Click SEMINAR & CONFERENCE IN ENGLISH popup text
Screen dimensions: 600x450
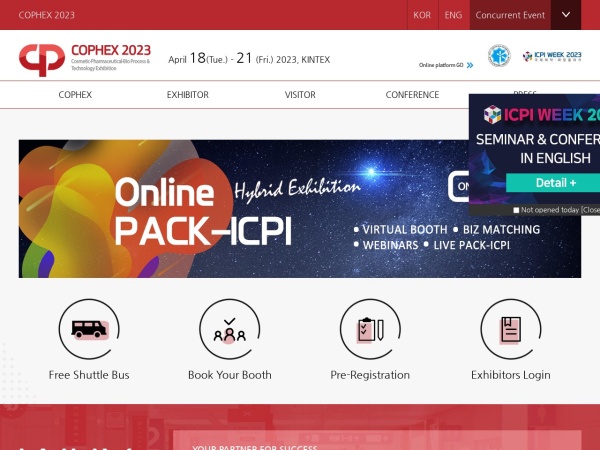pyautogui.click(x=538, y=148)
